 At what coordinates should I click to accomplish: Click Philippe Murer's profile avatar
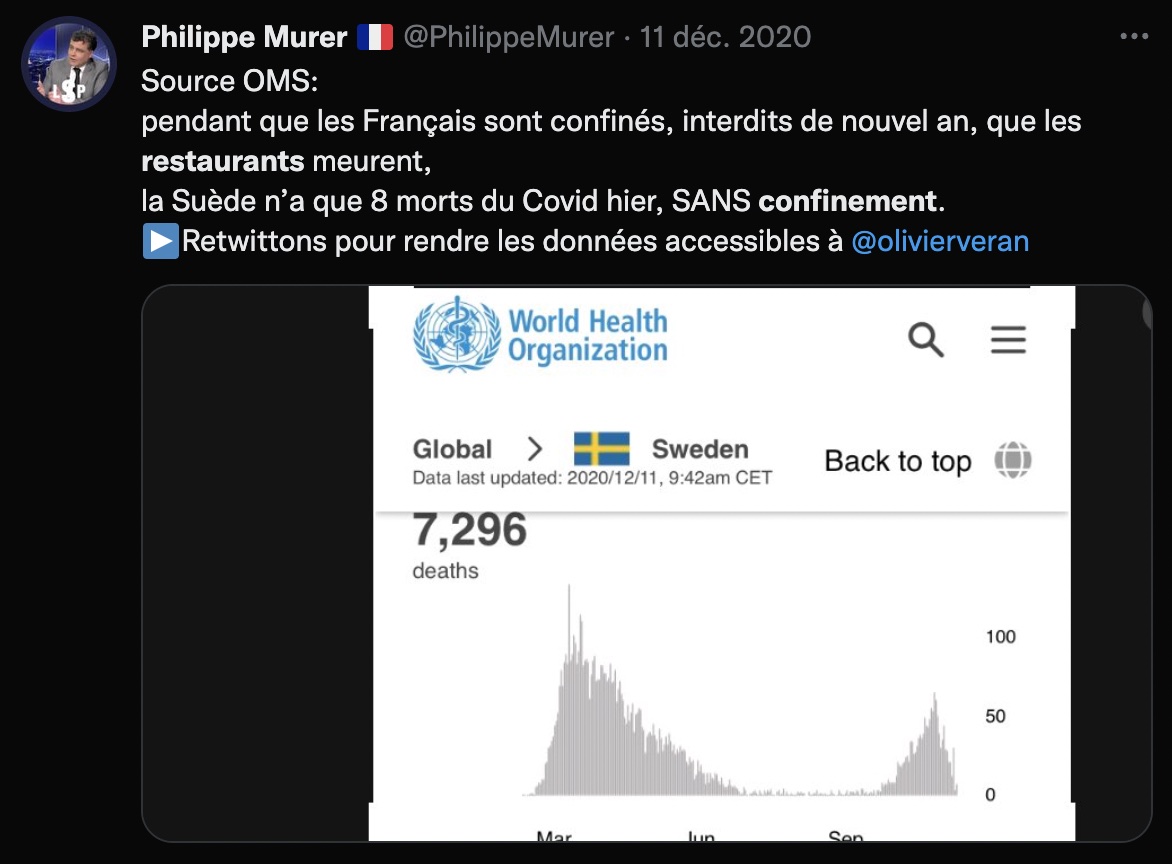click(x=70, y=63)
